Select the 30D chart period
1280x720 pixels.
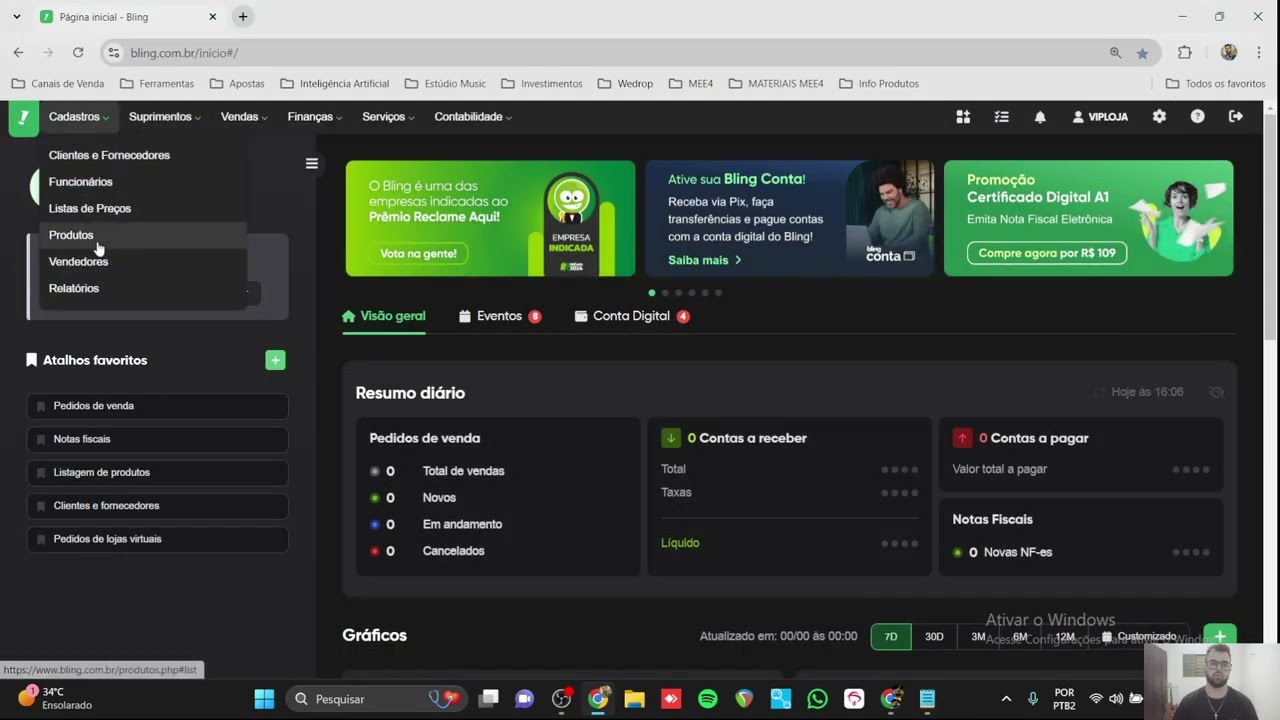coord(934,637)
